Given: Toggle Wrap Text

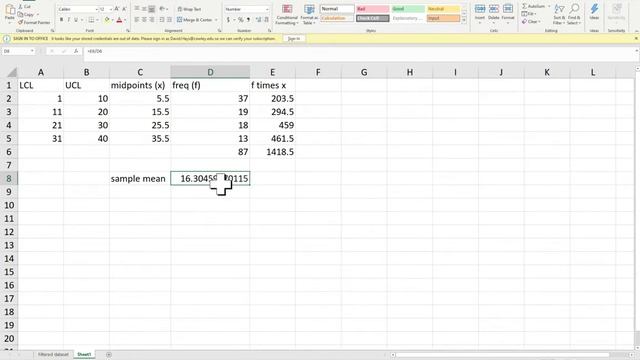Looking at the screenshot, I should pyautogui.click(x=189, y=9).
